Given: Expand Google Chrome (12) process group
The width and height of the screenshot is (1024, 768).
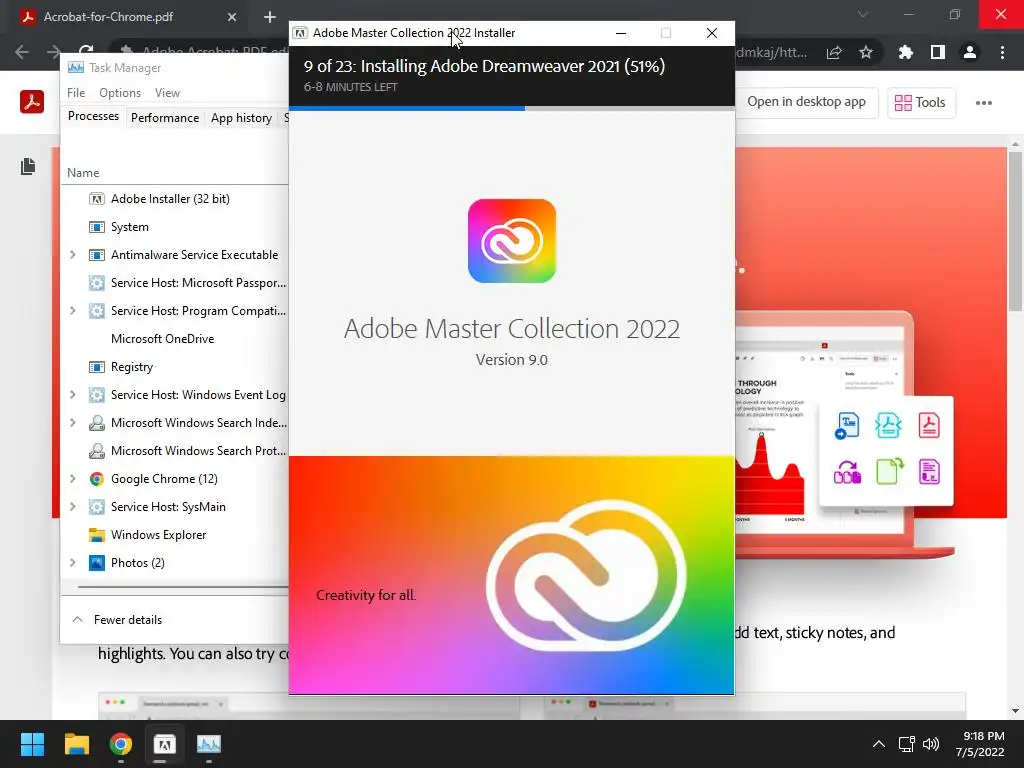Looking at the screenshot, I should point(72,479).
